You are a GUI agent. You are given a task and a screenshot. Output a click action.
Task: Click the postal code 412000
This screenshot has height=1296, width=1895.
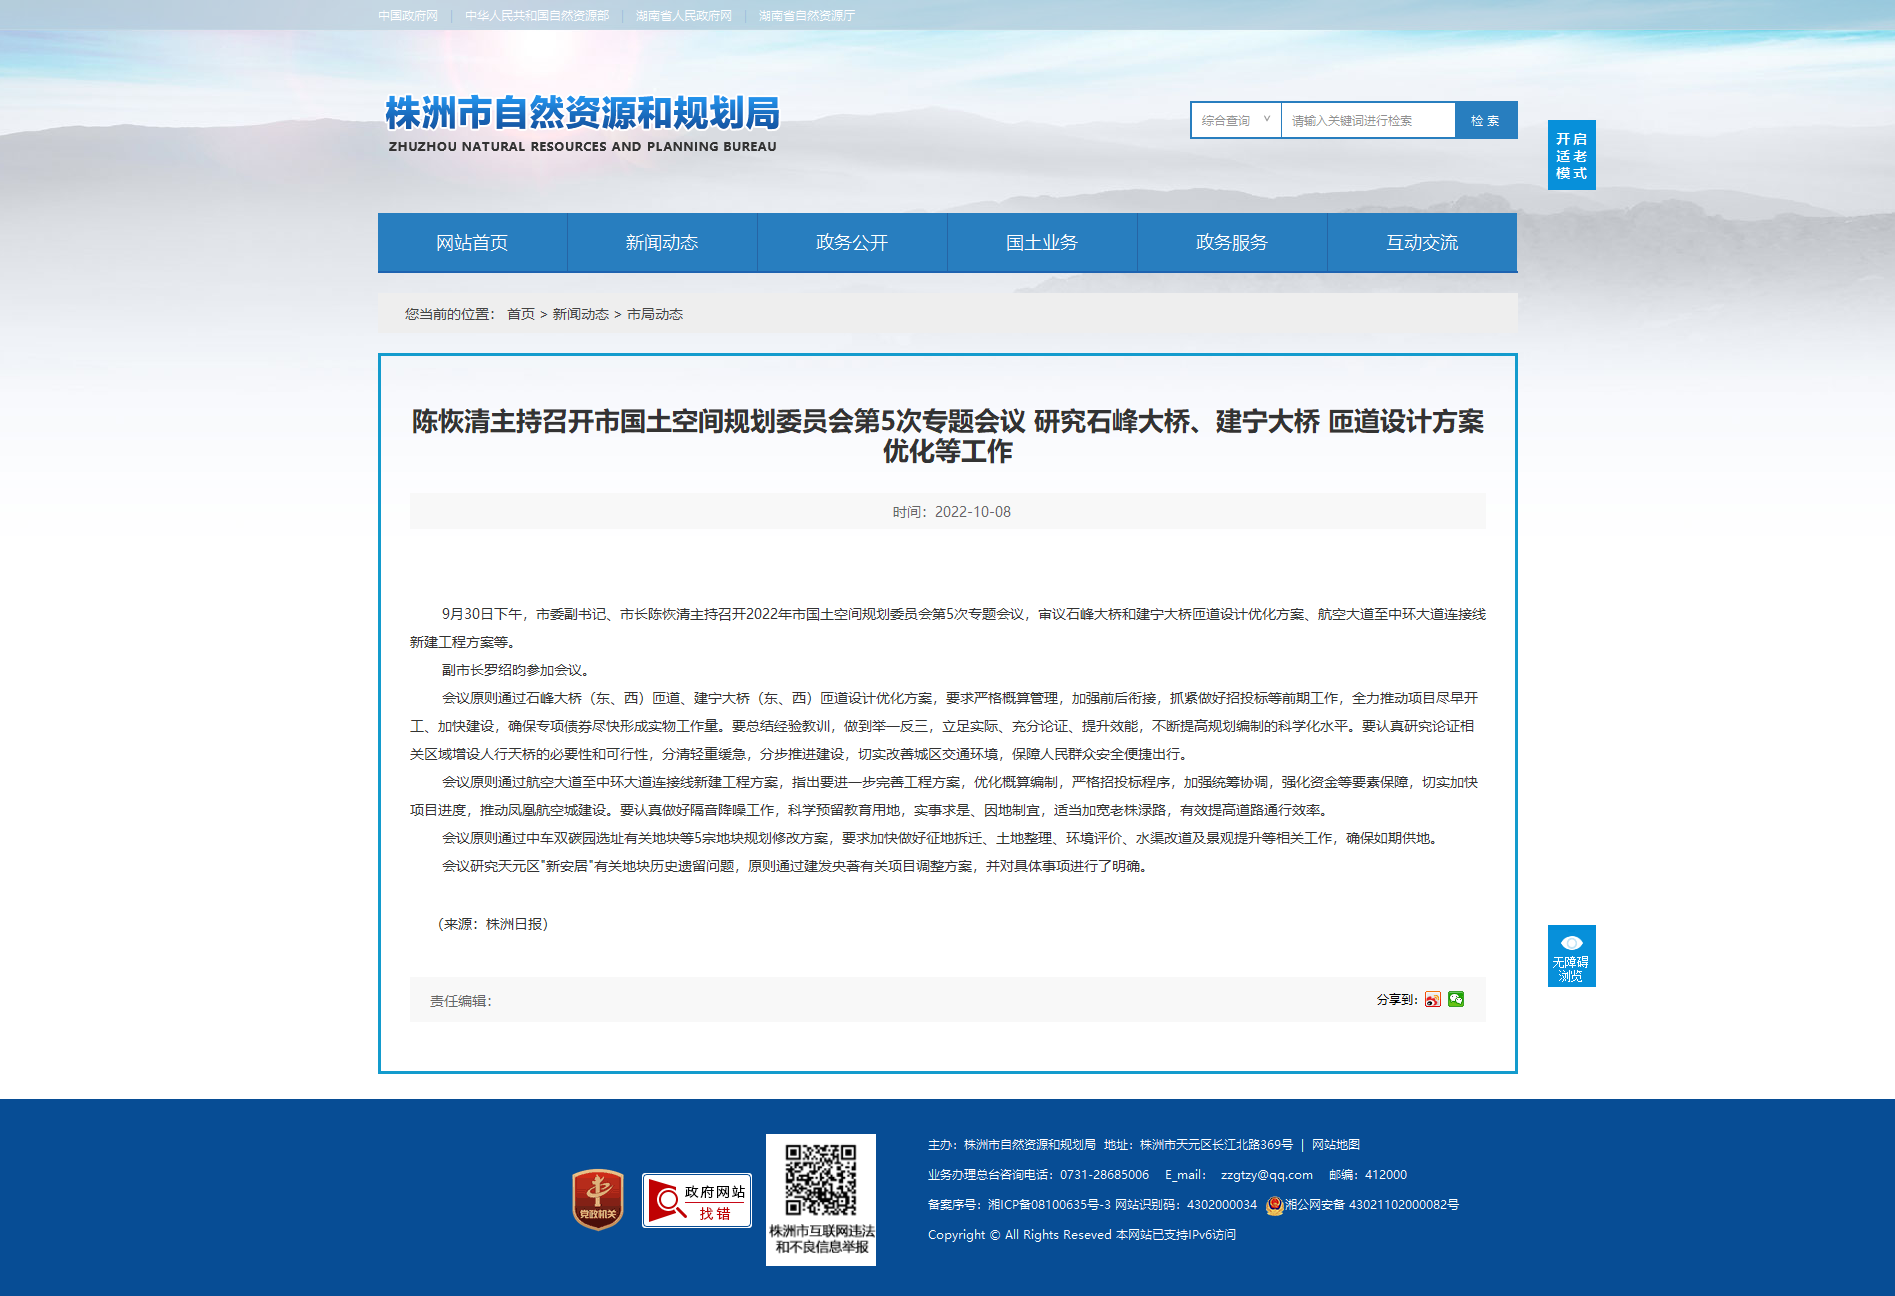point(1386,1175)
